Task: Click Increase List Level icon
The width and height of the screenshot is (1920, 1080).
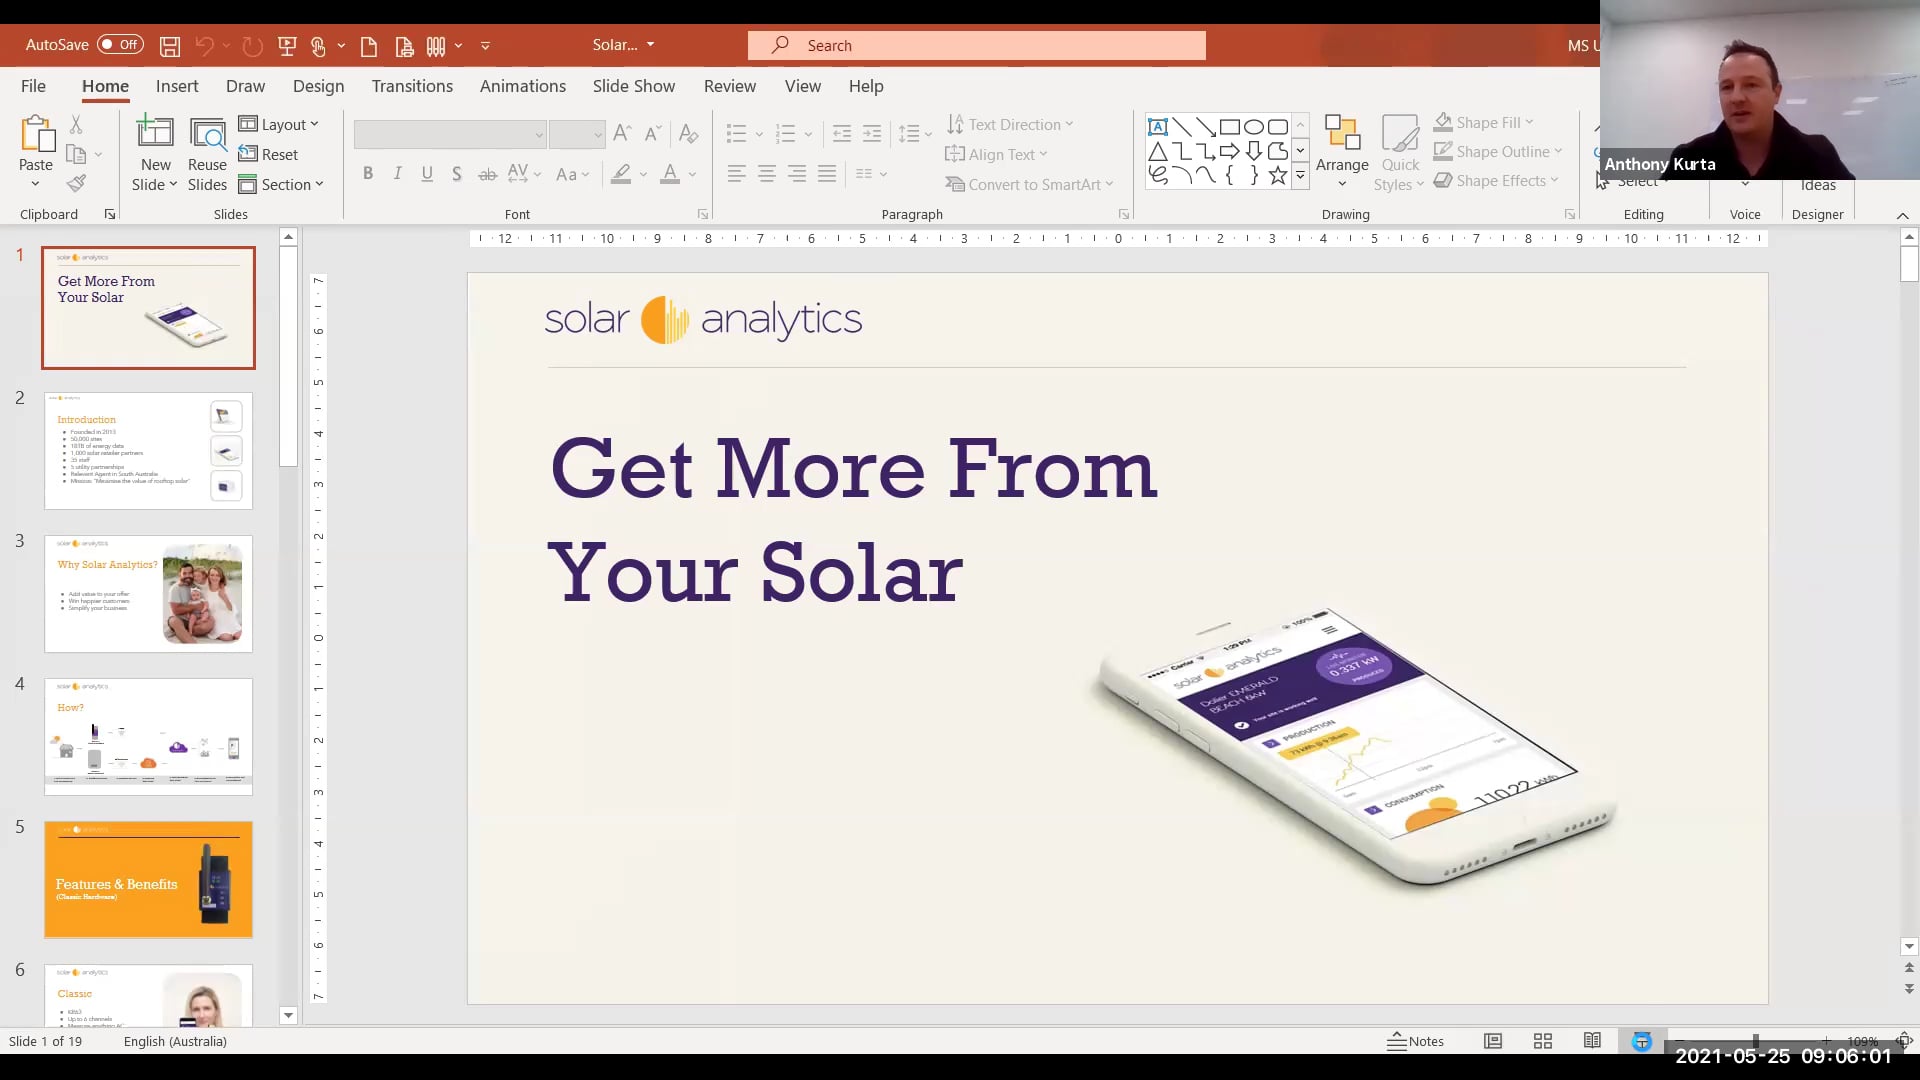Action: (872, 133)
